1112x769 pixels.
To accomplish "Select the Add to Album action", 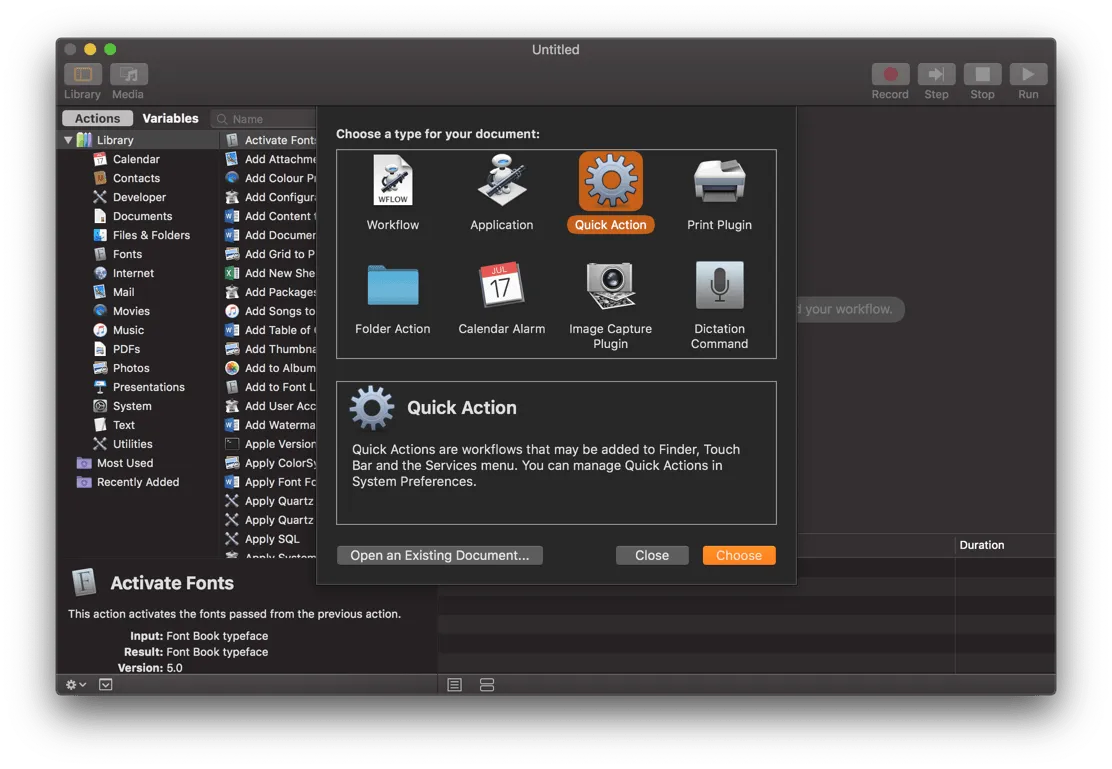I will pos(269,368).
